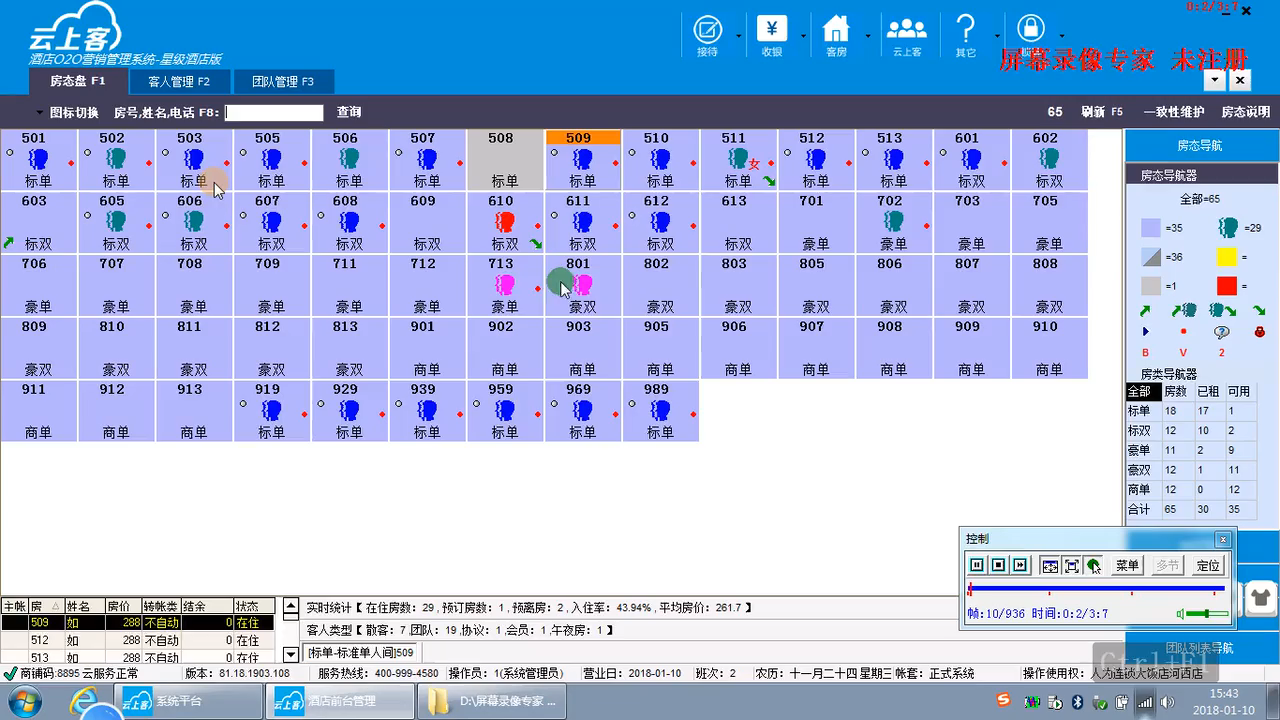Open the 客房 housekeeping home icon
This screenshot has width=1280, height=720.
[x=836, y=34]
